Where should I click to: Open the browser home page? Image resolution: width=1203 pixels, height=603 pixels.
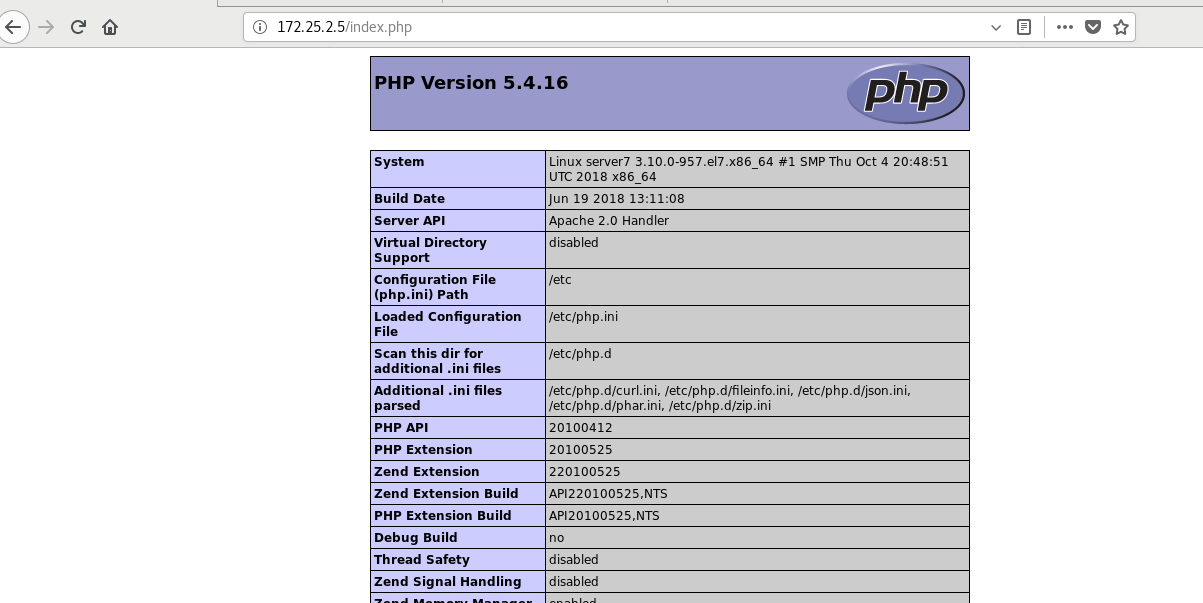110,27
